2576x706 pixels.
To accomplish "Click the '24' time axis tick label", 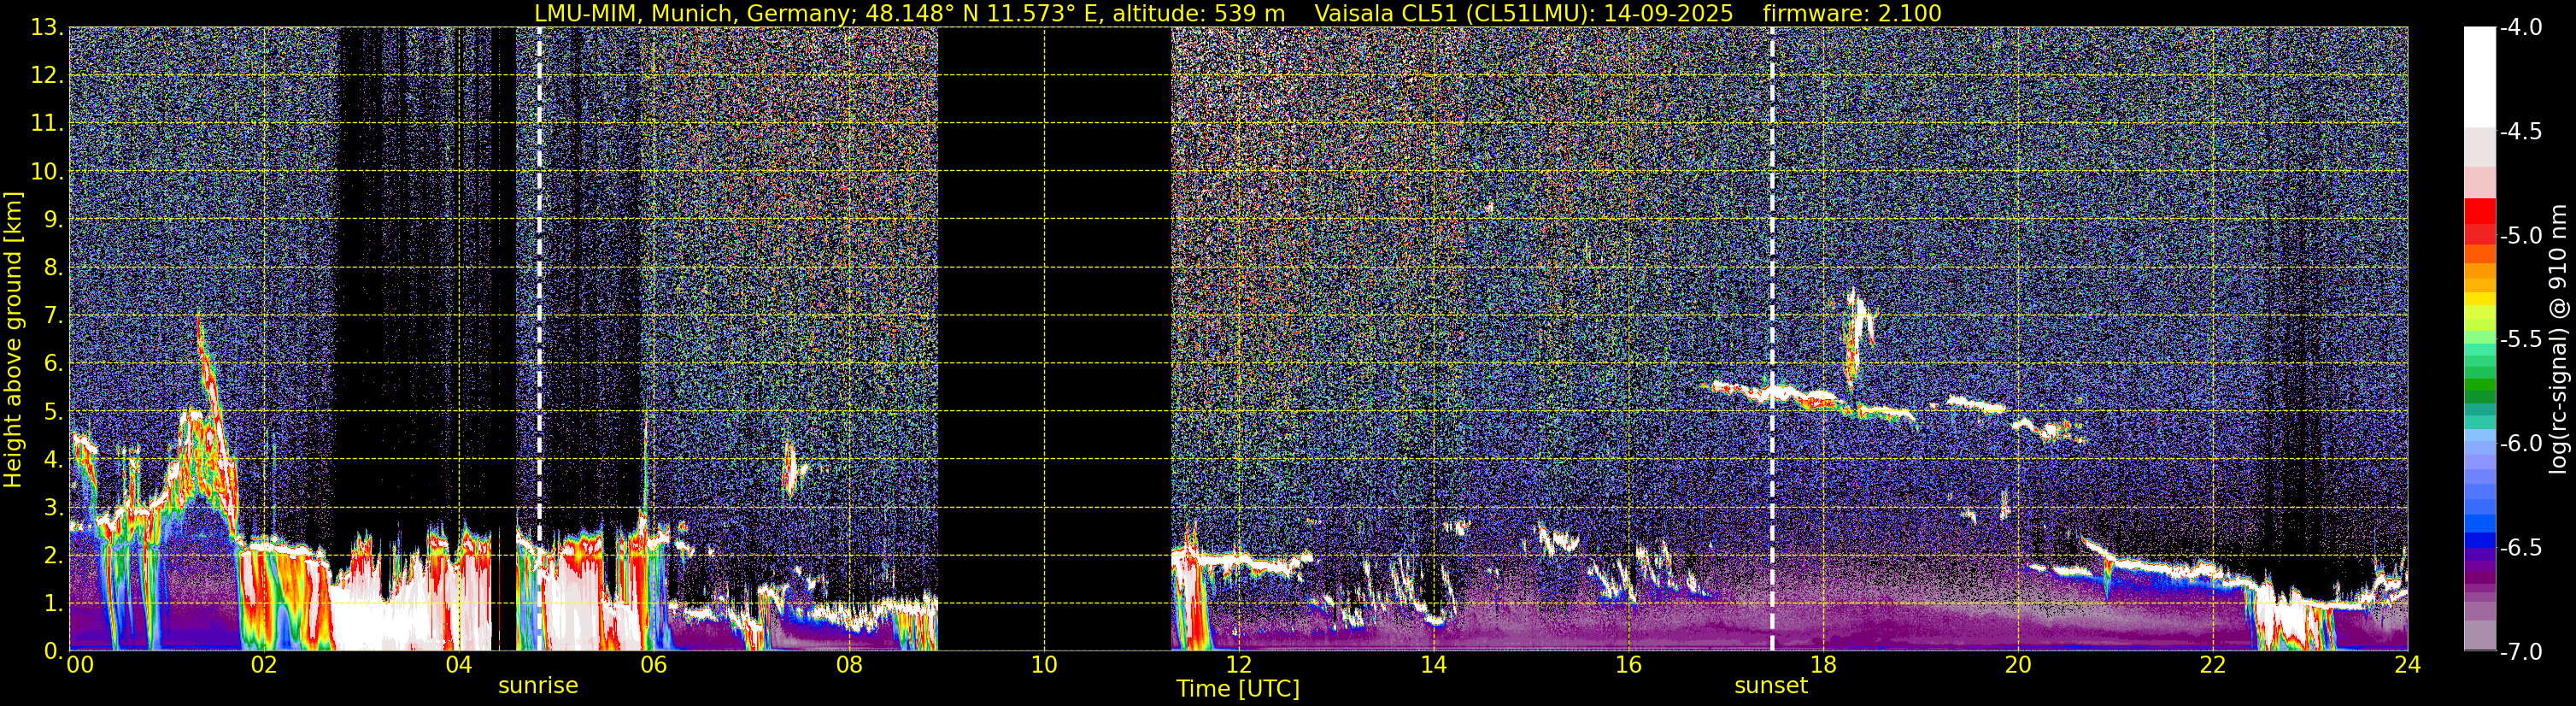I will point(2408,665).
